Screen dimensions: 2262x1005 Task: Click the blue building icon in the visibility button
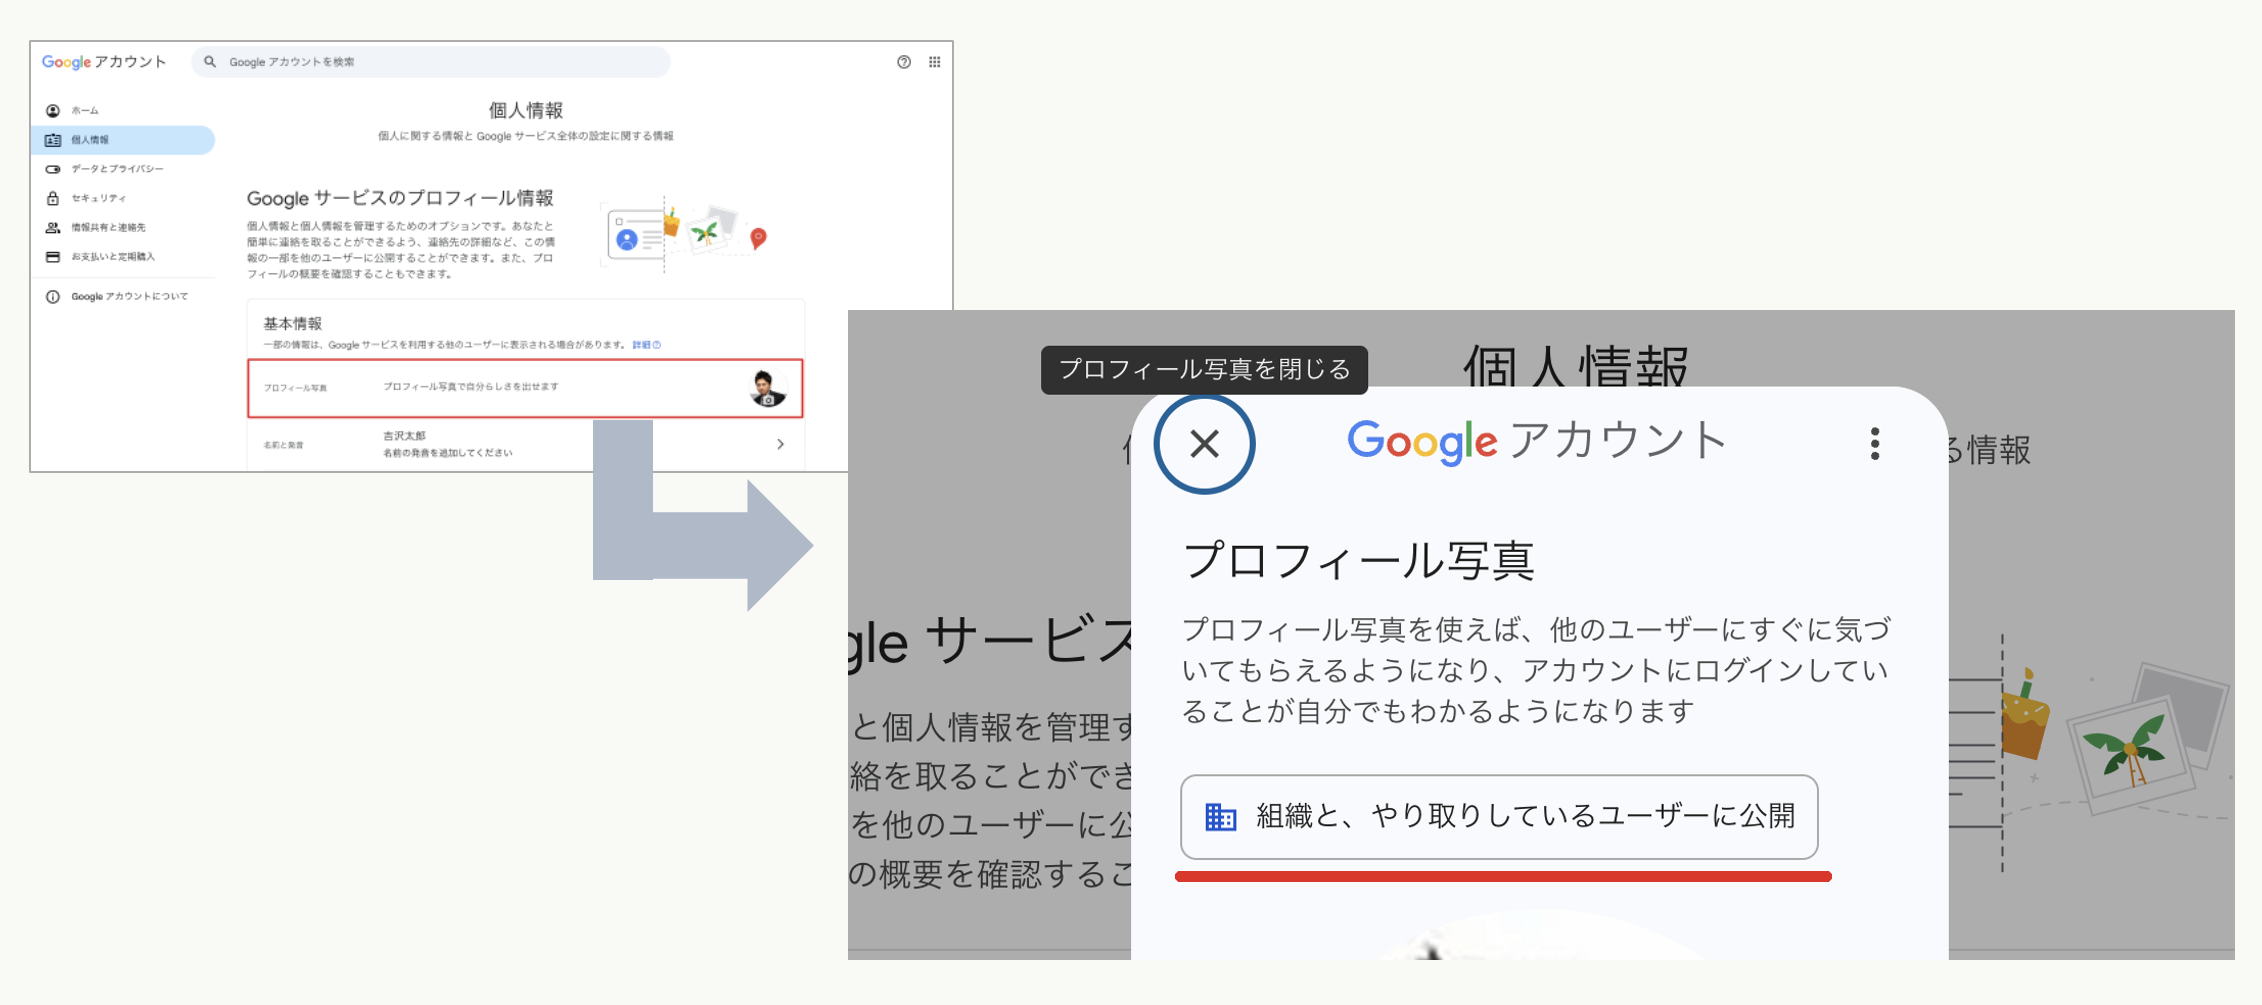pos(1220,817)
